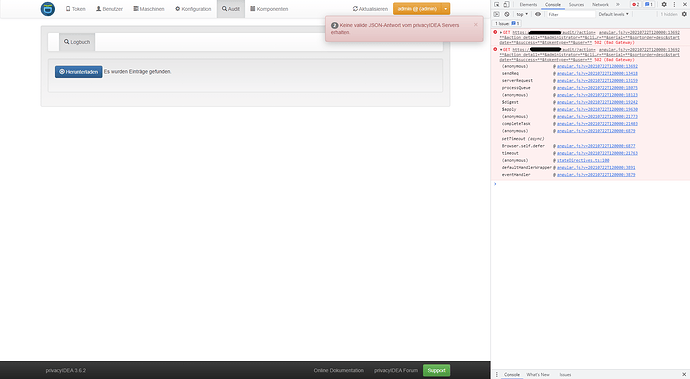Open the timeout source link
The width and height of the screenshot is (690, 379).
pos(597,153)
